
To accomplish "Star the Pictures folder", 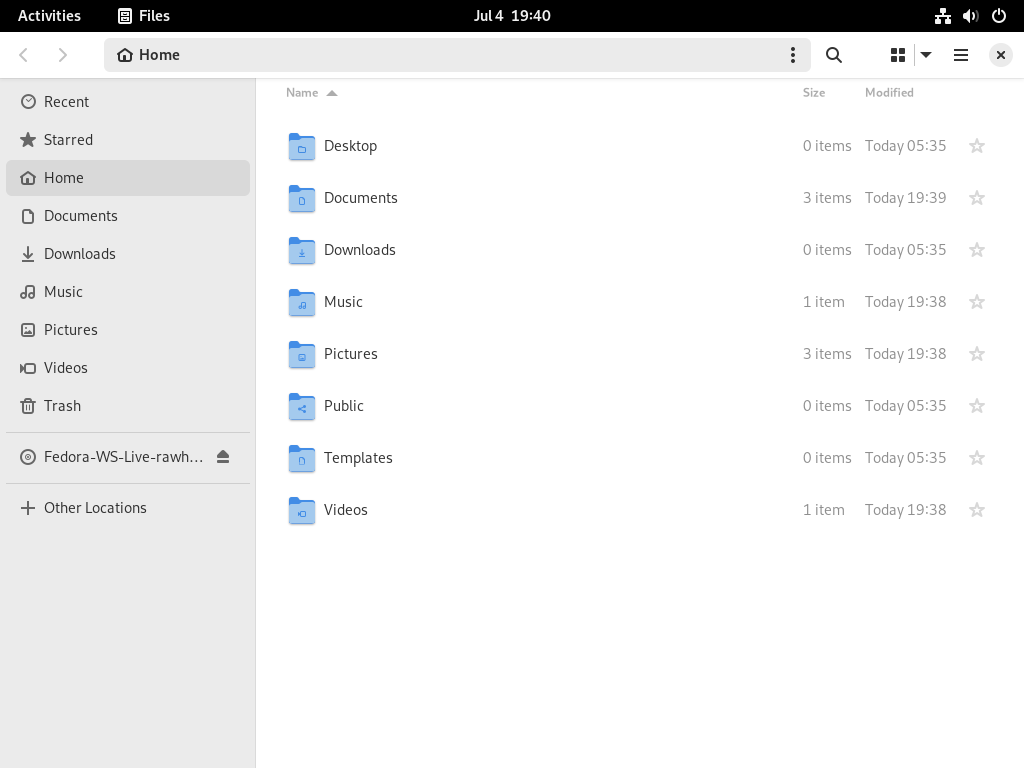I will pyautogui.click(x=976, y=353).
